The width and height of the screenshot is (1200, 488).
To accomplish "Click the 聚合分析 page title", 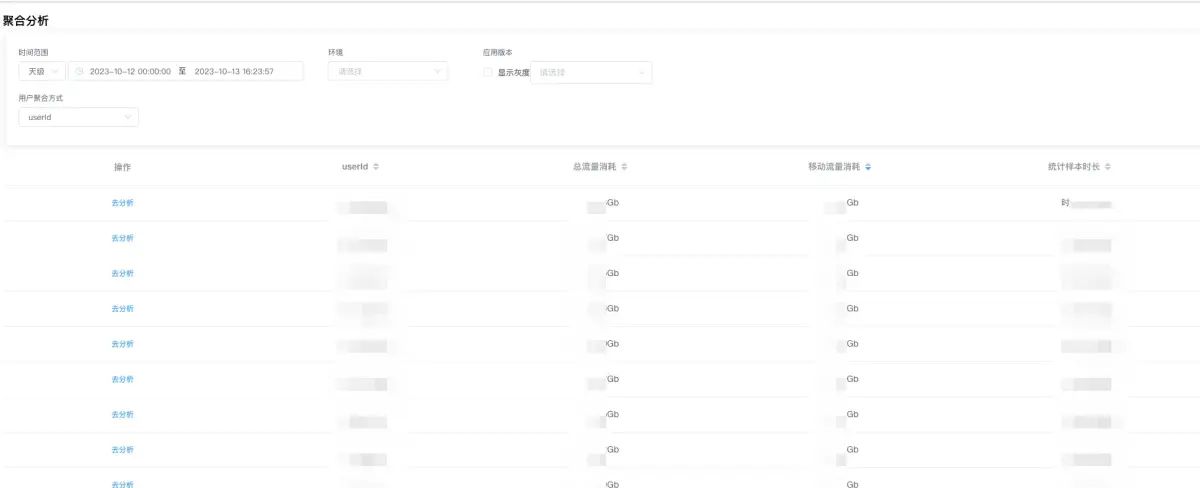I will [25, 20].
